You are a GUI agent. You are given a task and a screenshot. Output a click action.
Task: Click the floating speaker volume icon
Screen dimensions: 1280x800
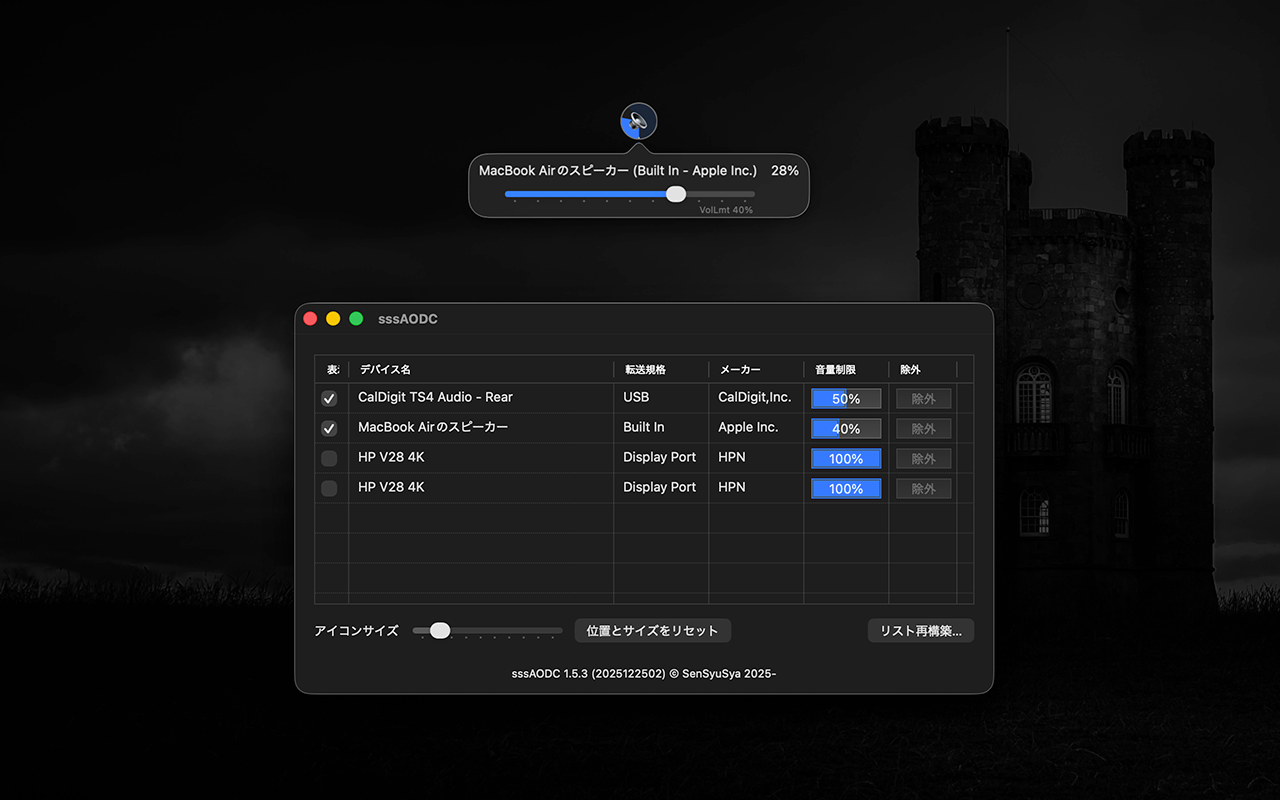click(x=639, y=122)
